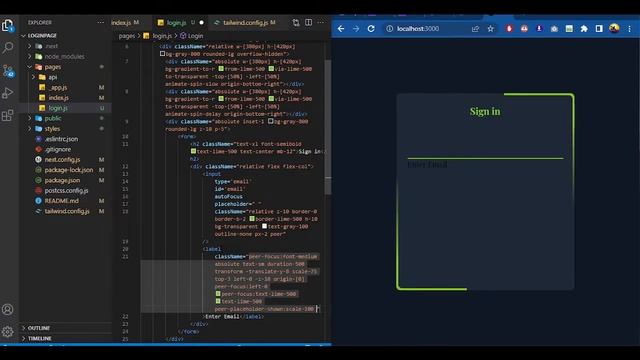640x360 pixels.
Task: Toggle the browser side panel icon
Action: [599, 29]
